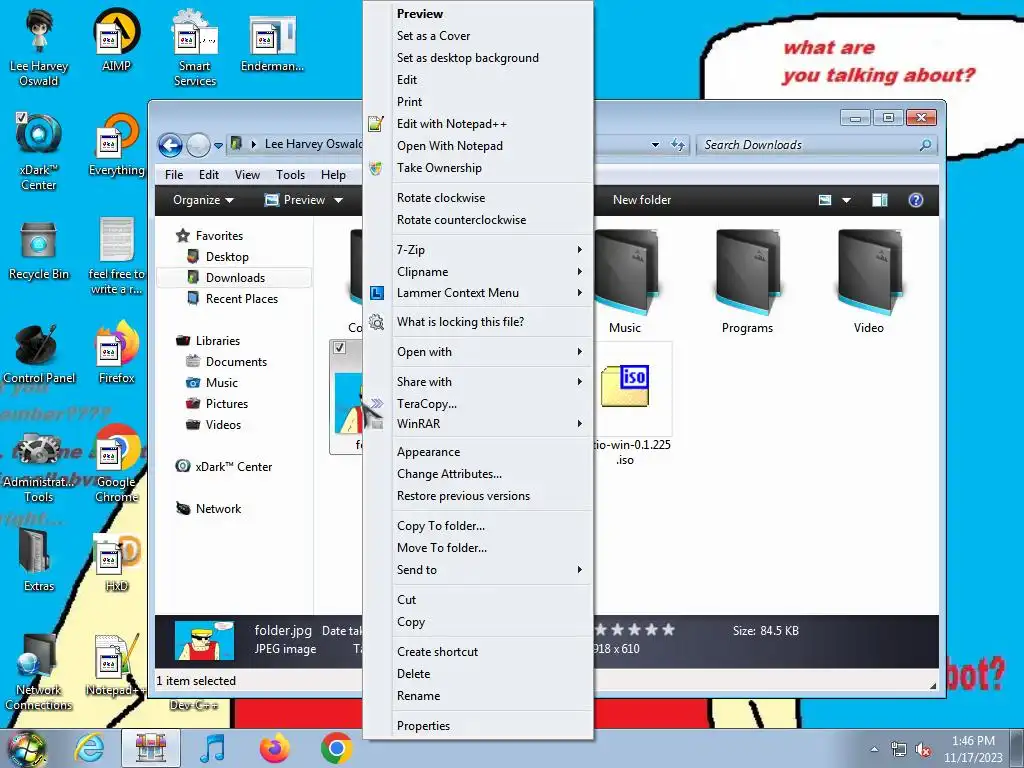Select Properties in context menu

423,726
